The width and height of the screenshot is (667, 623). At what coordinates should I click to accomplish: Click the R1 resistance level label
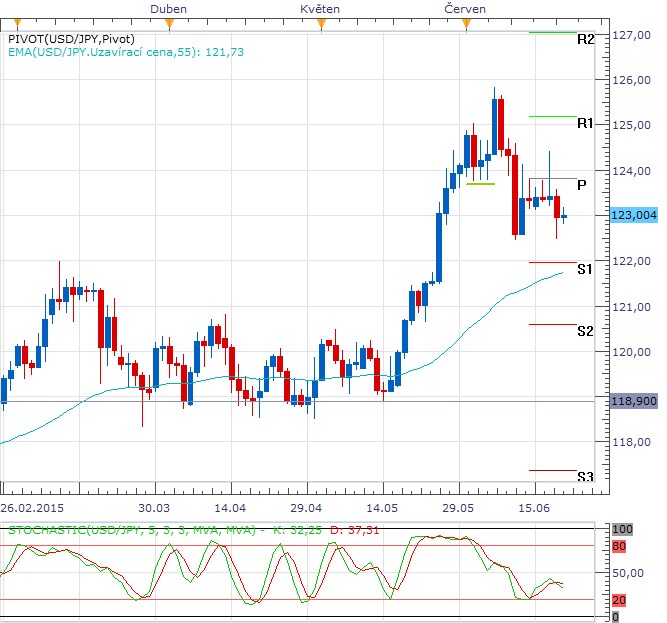tap(585, 123)
